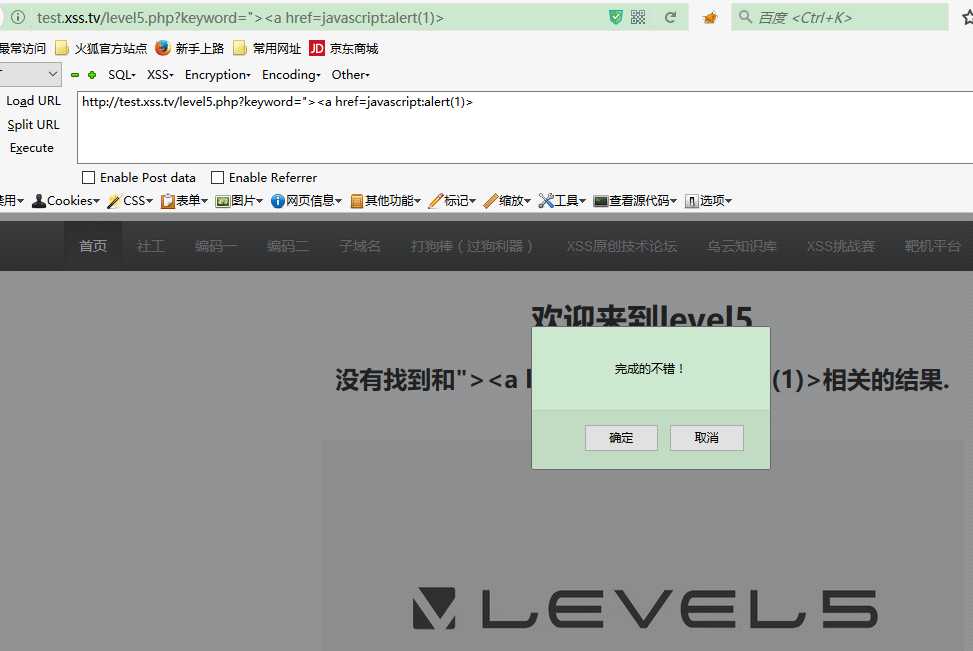Open the 标记 outline menu
Image resolution: width=973 pixels, height=651 pixels.
(452, 200)
